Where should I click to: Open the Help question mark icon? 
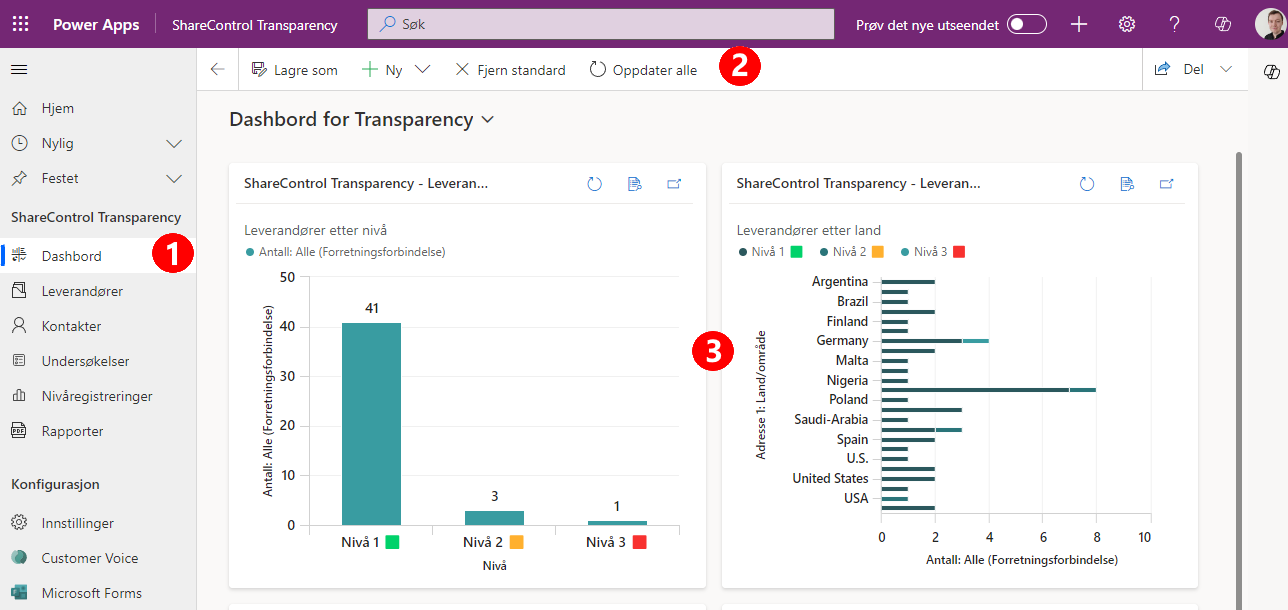[x=1175, y=24]
